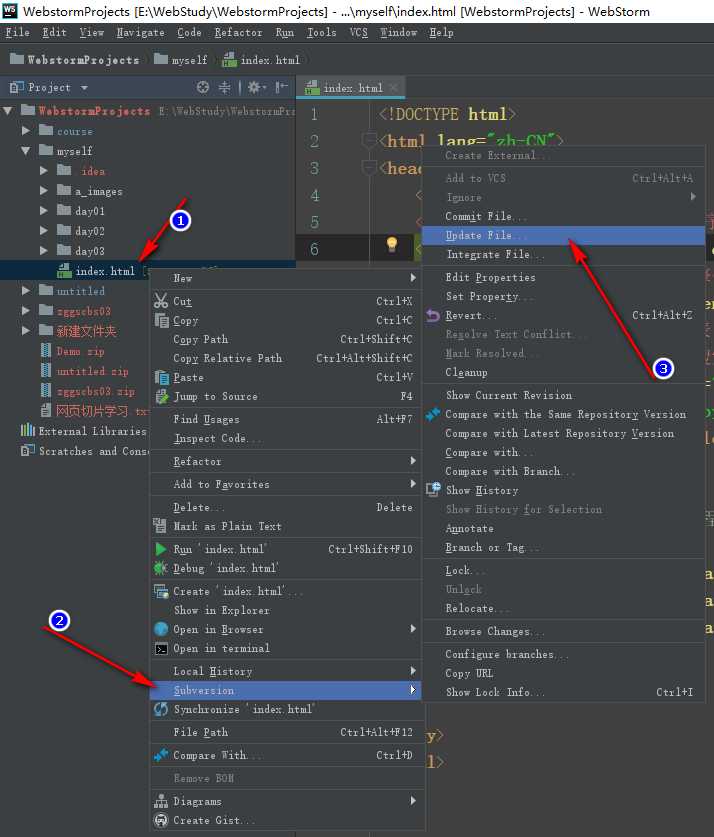
Task: Click the Compare With arrows icon
Action: coord(161,755)
